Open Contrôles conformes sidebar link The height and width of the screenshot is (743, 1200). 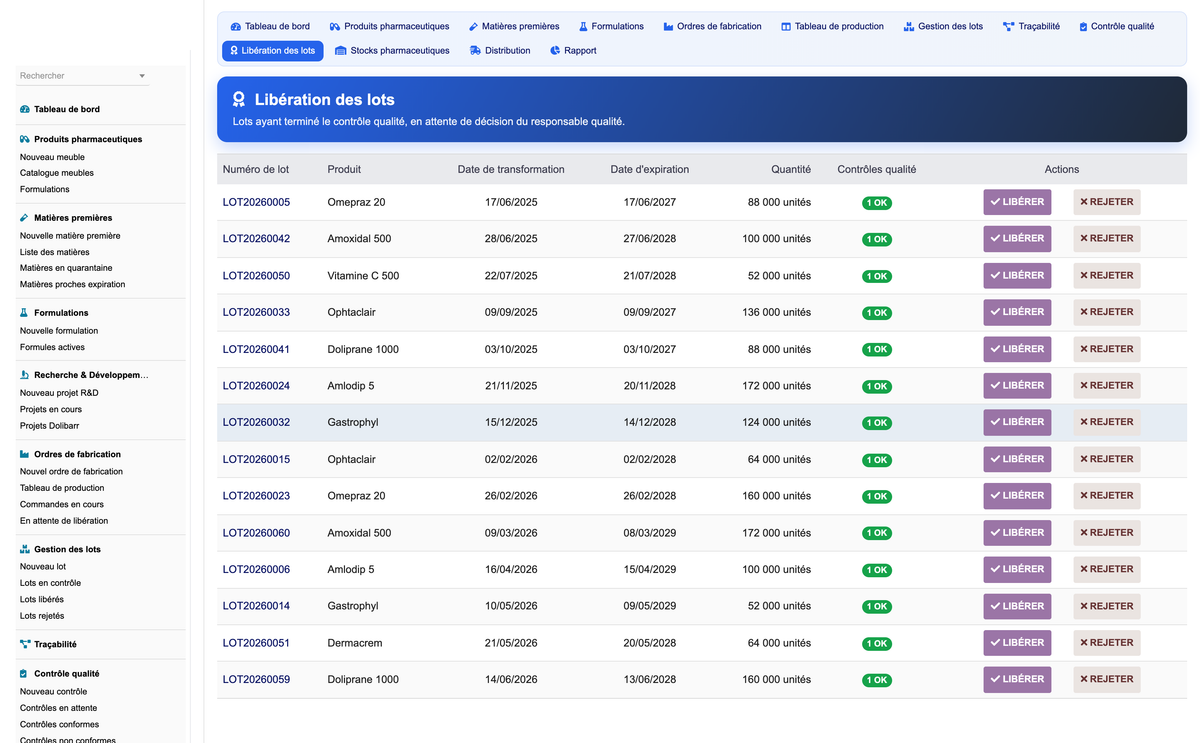(59, 725)
